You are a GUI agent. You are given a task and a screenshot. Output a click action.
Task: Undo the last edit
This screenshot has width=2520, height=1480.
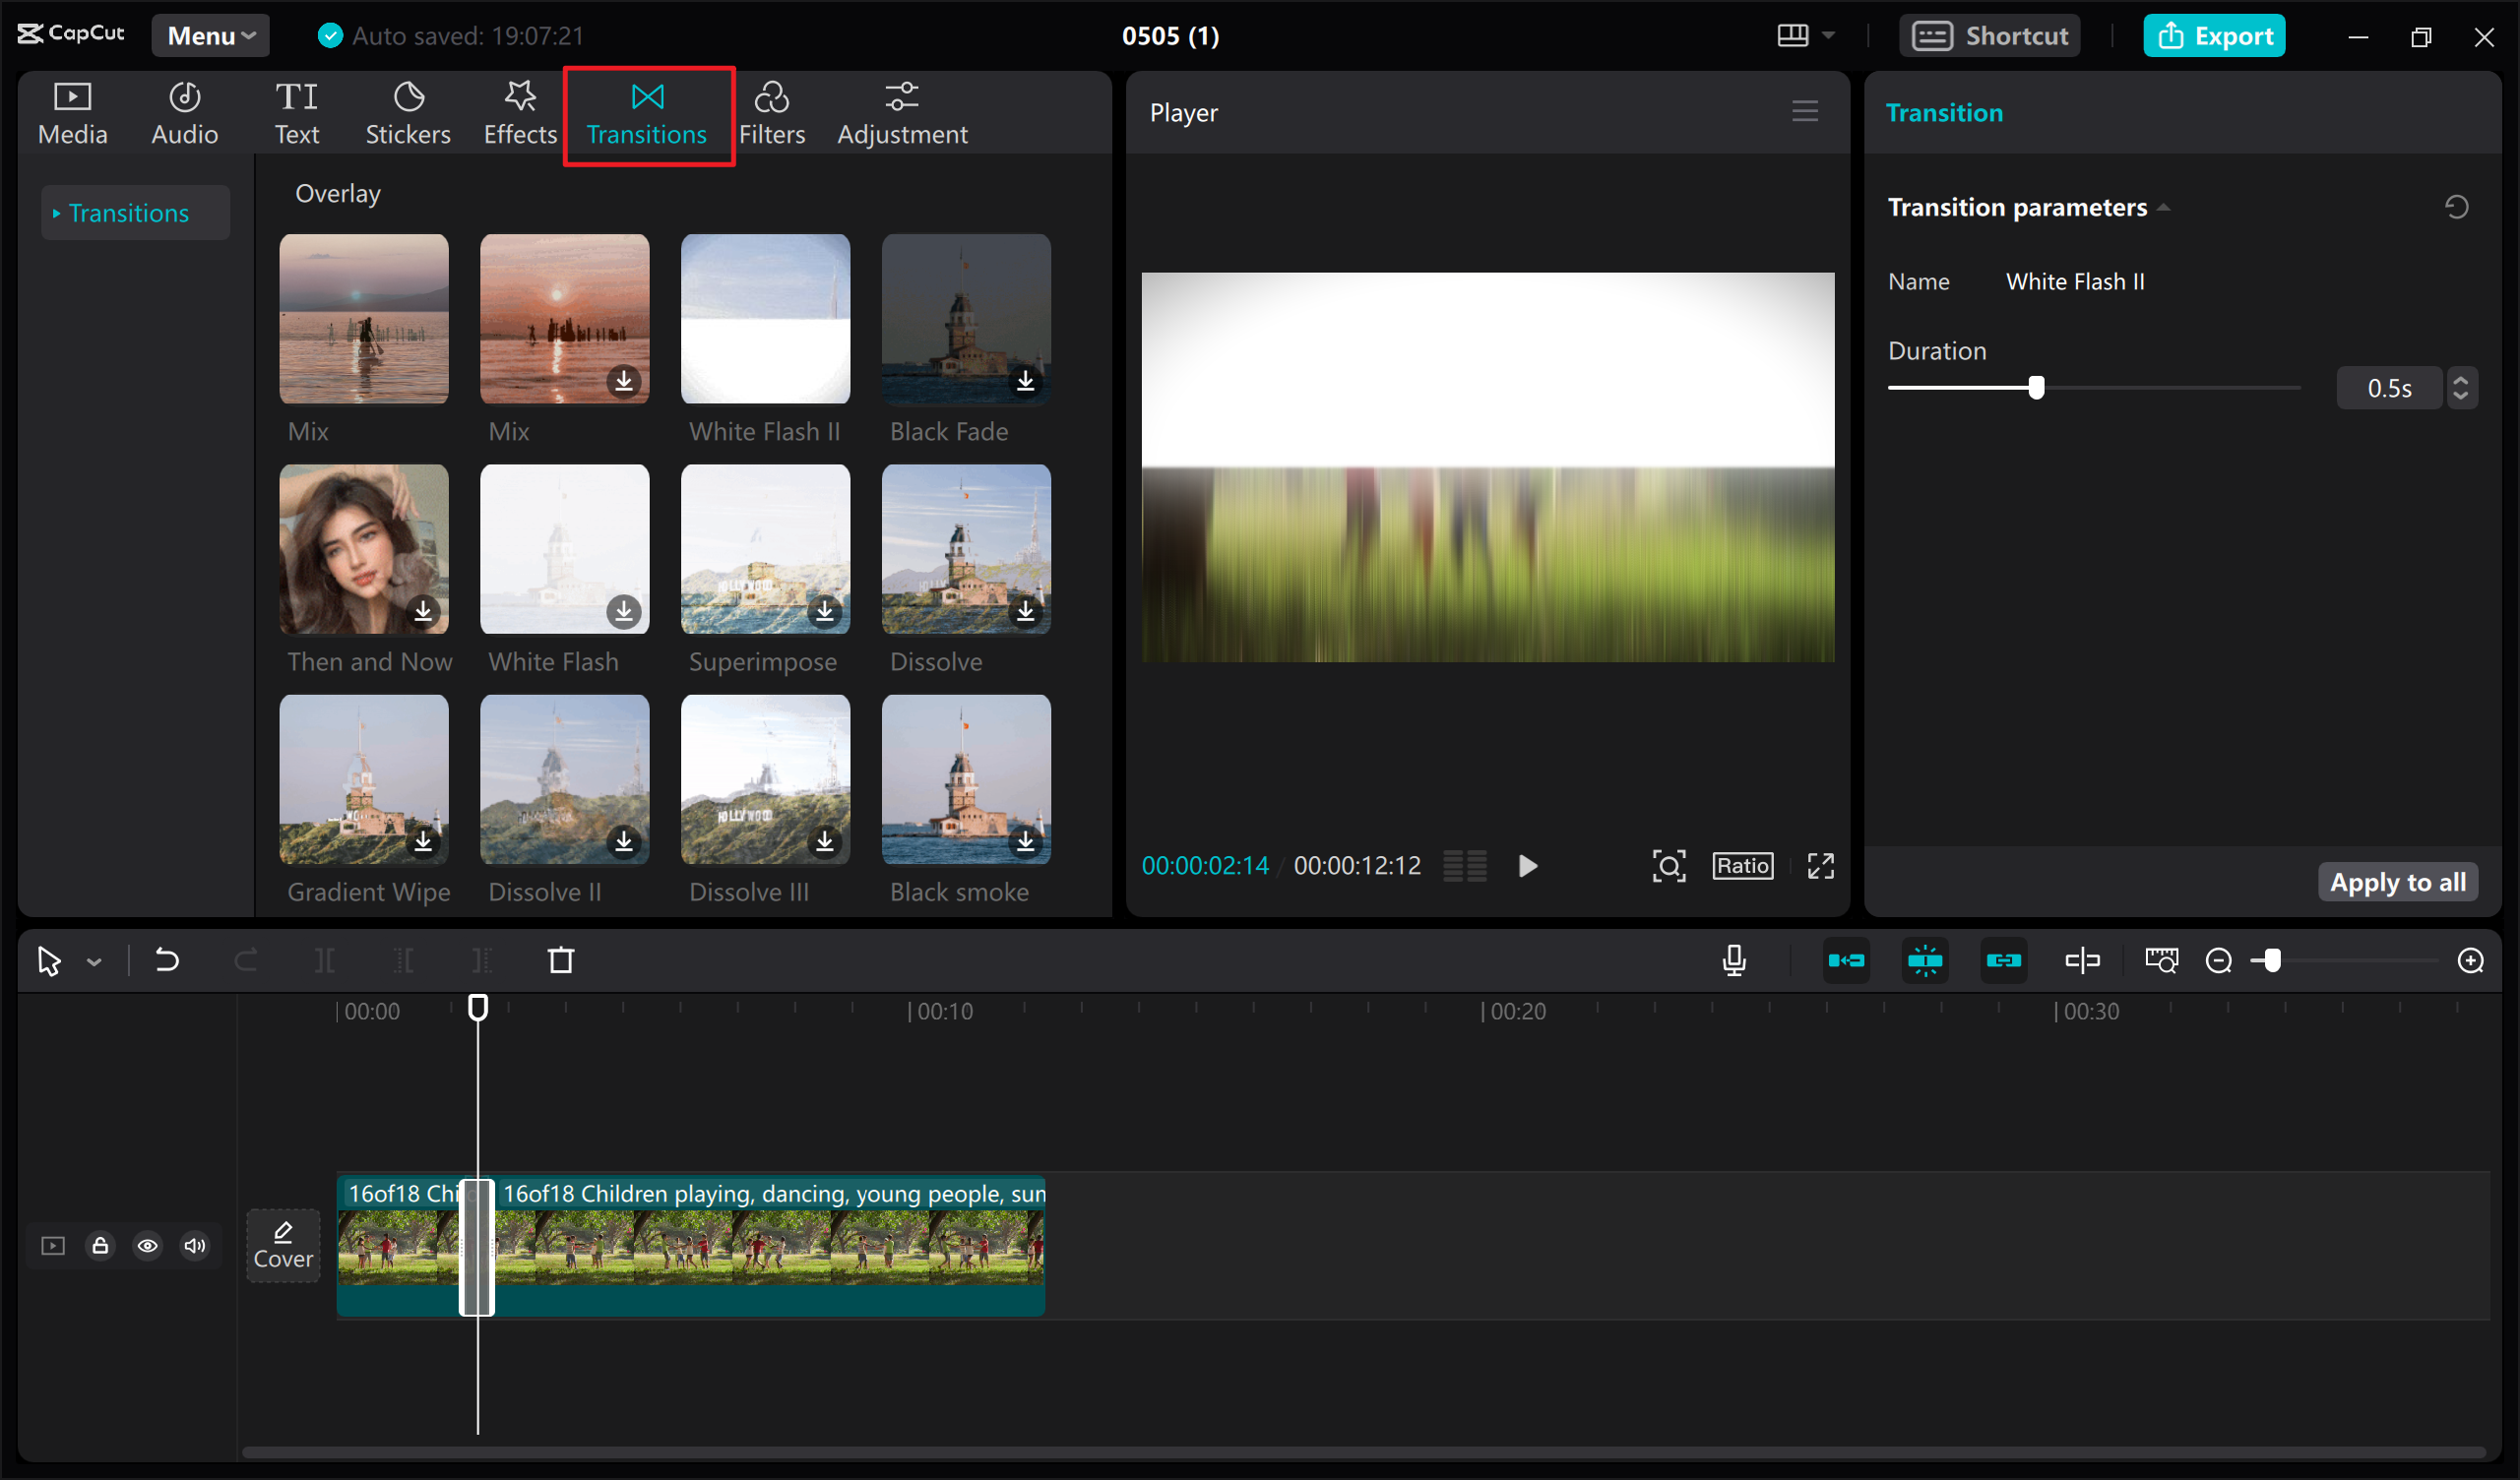click(166, 960)
